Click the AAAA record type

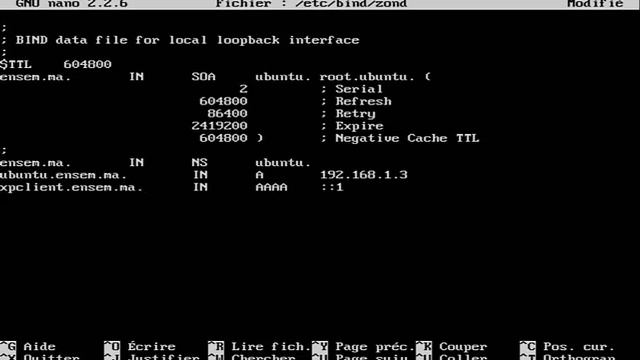271,187
